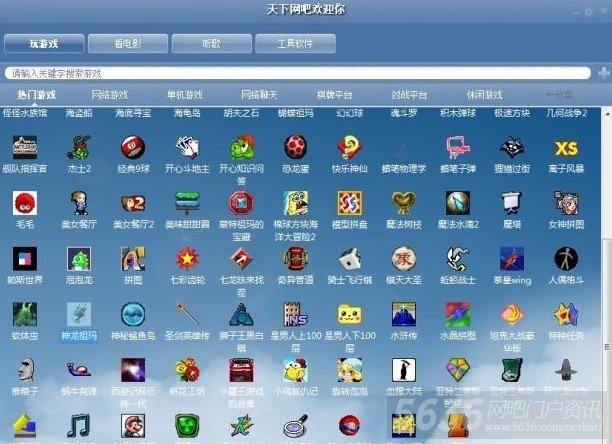Open the 单机游戏 tab
The height and width of the screenshot is (444, 612).
tap(185, 94)
